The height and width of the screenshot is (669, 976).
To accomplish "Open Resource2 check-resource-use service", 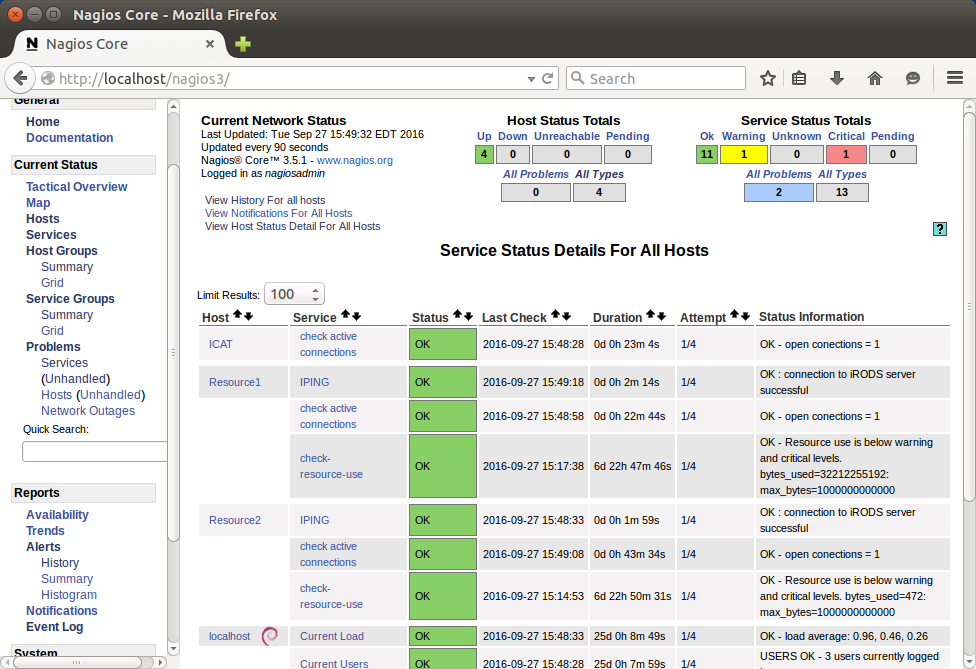I will pos(331,596).
